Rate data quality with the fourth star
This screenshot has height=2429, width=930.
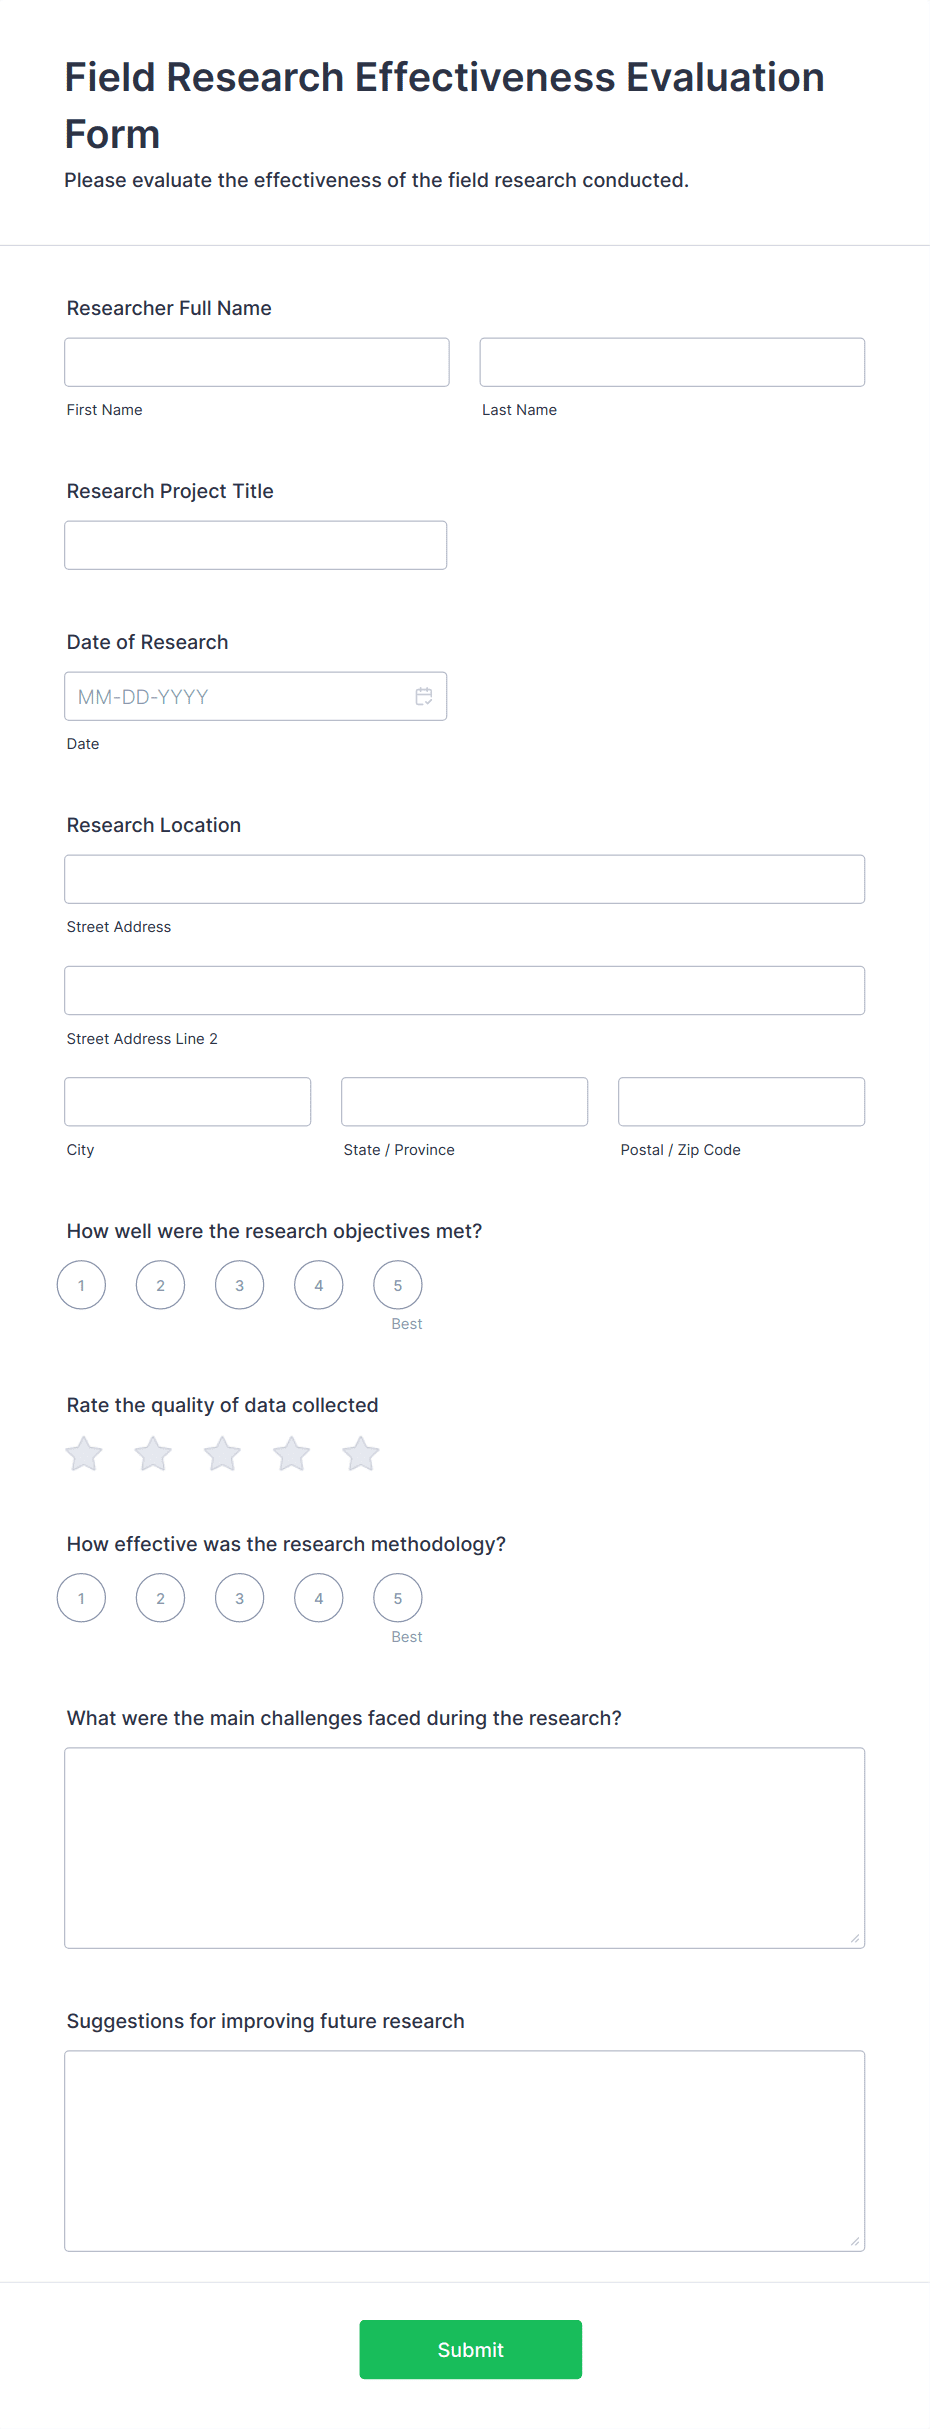tap(292, 1454)
